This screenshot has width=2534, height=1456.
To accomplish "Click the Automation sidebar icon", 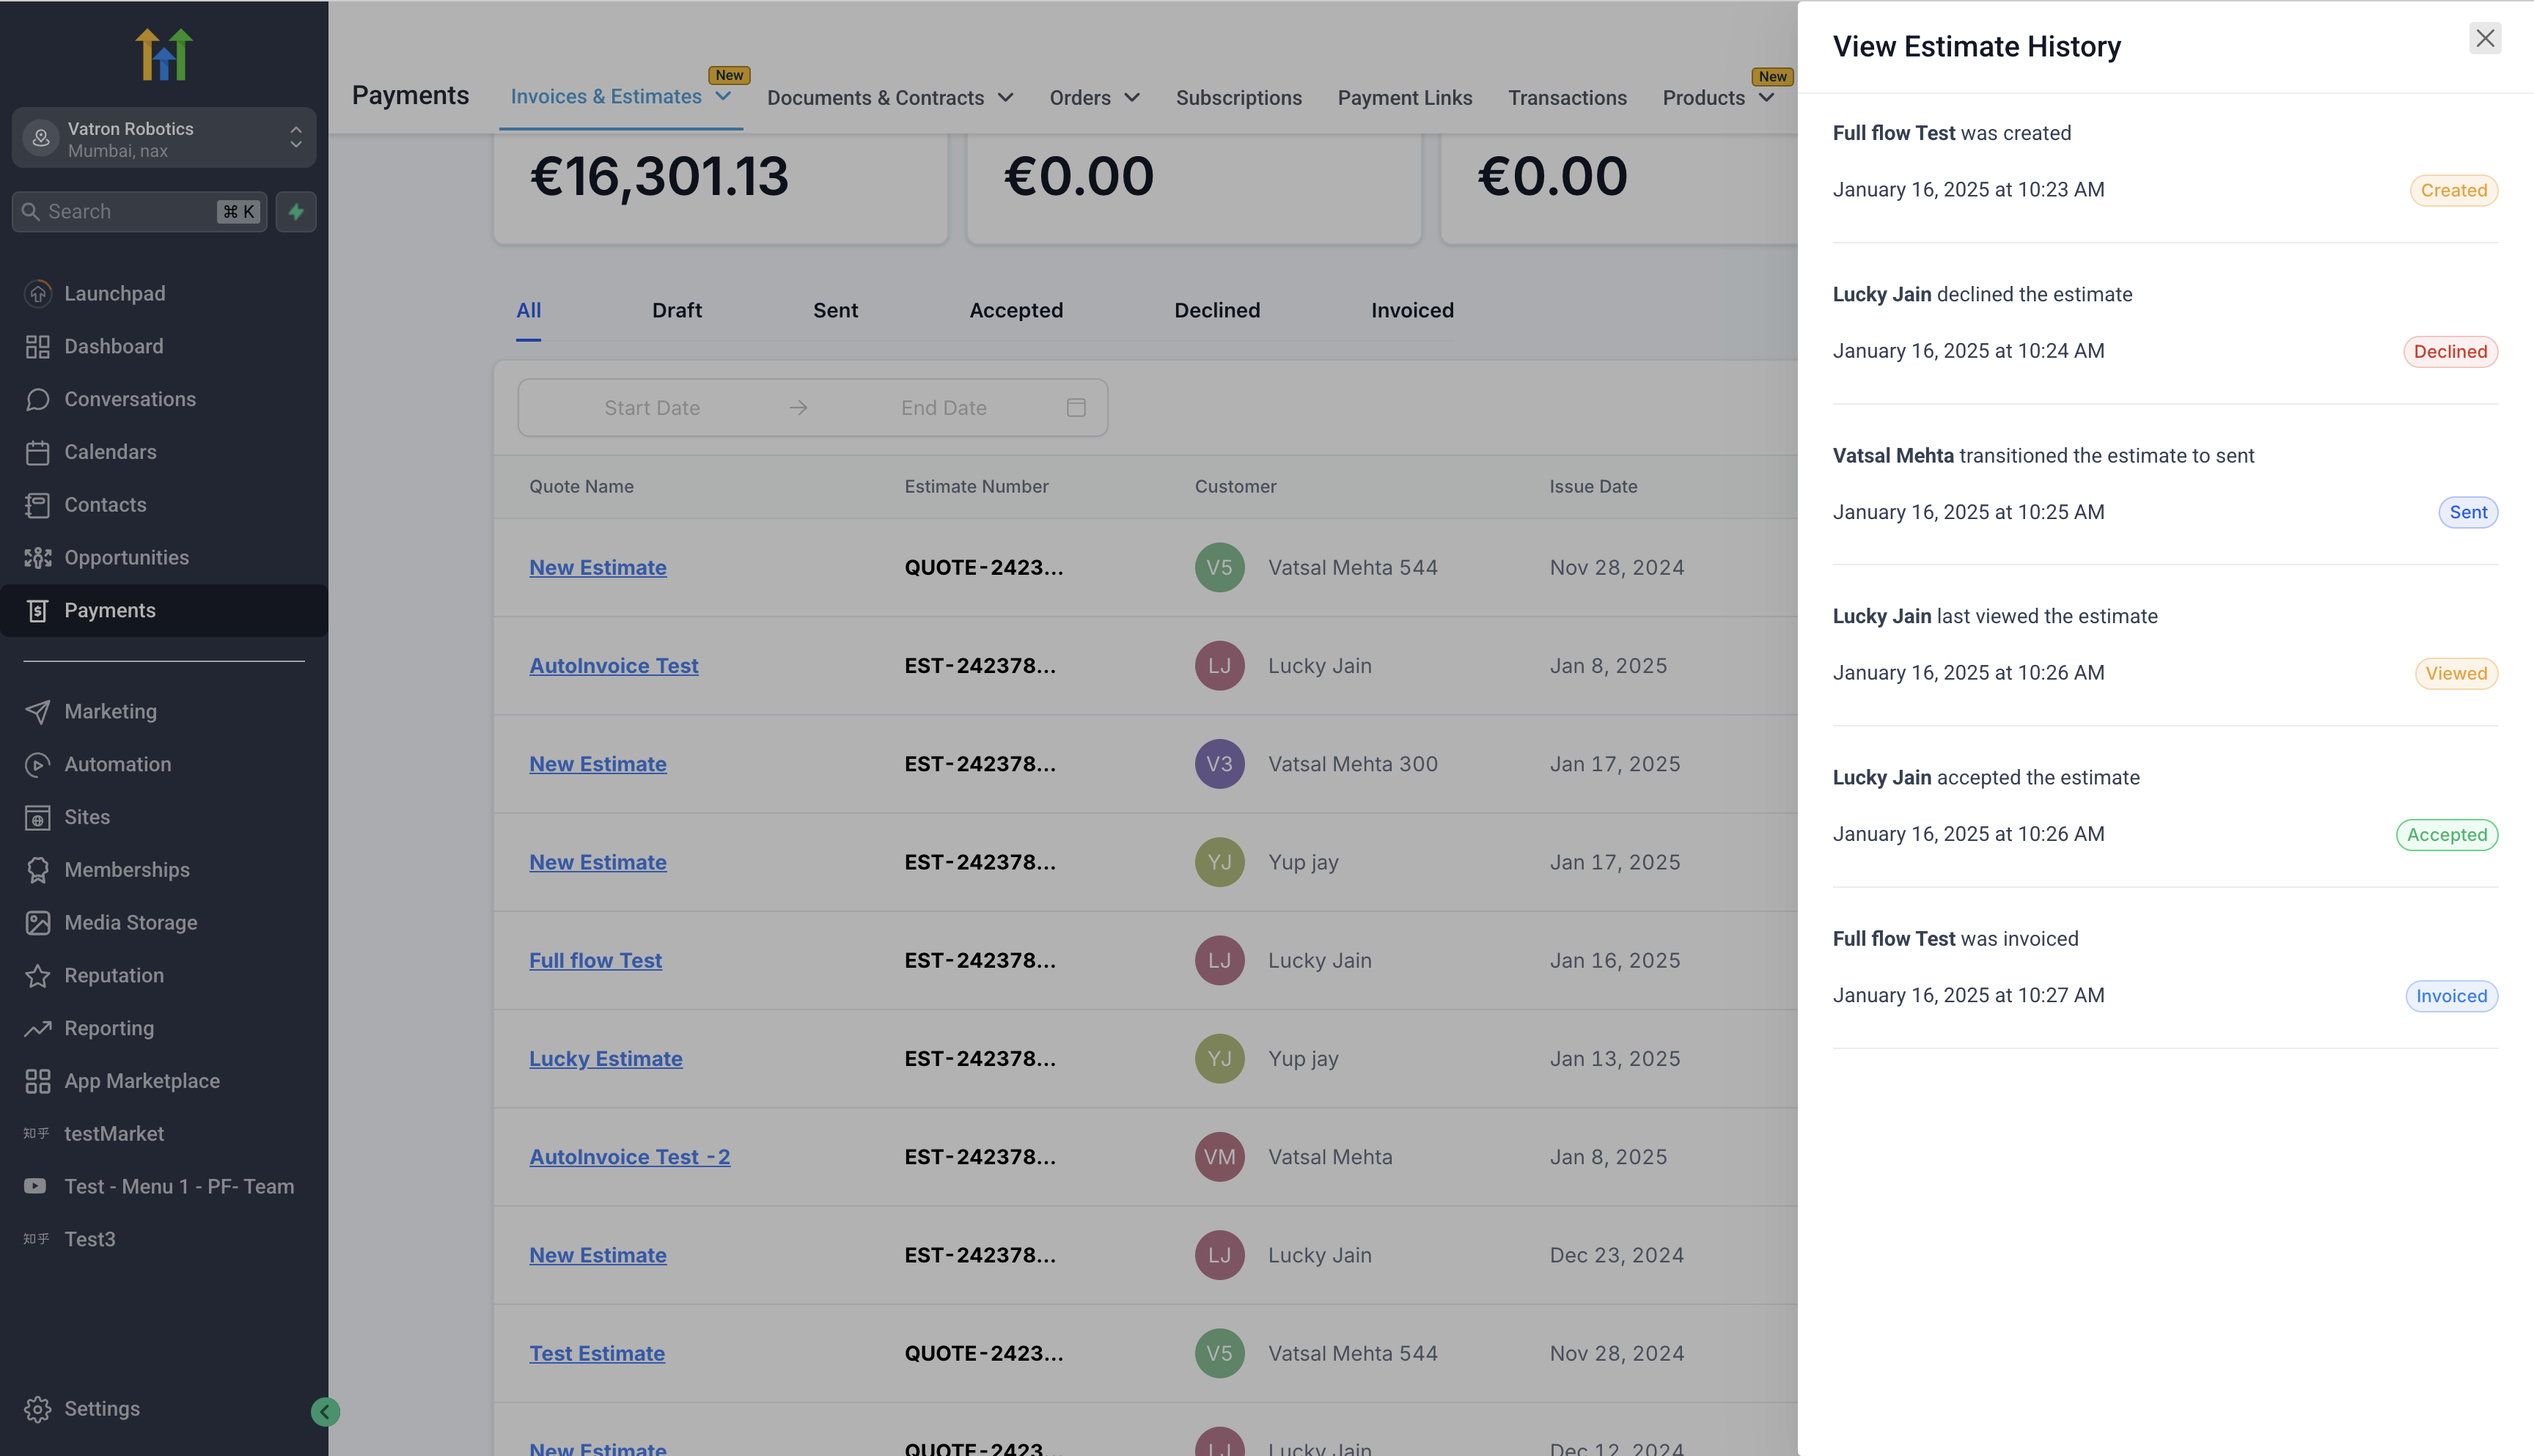I will (x=38, y=764).
